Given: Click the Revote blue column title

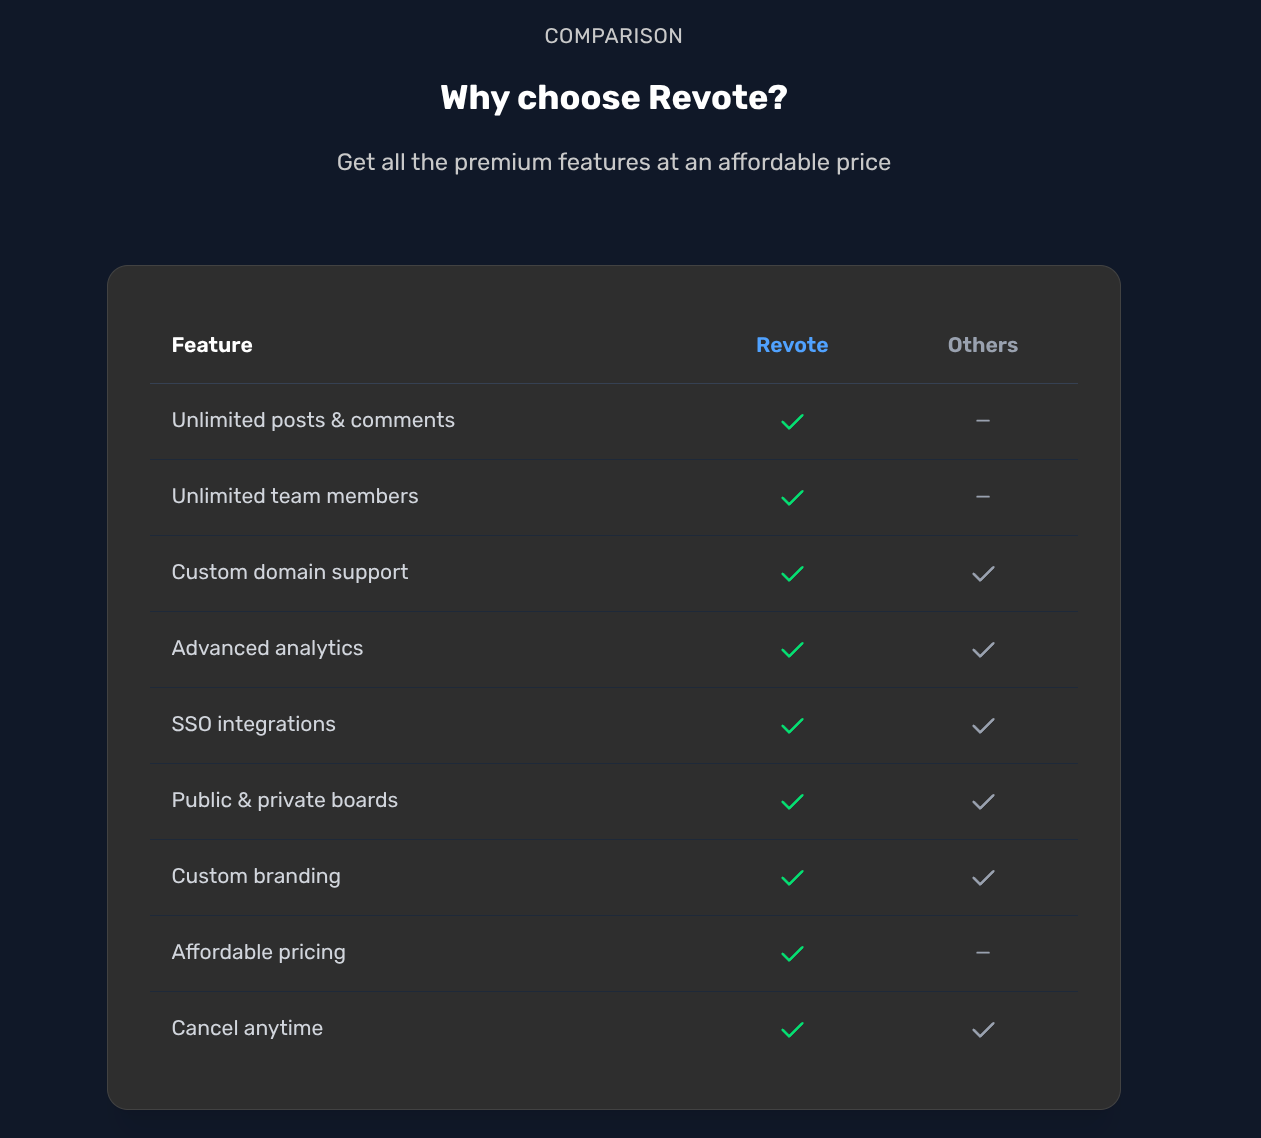Looking at the screenshot, I should tap(792, 344).
